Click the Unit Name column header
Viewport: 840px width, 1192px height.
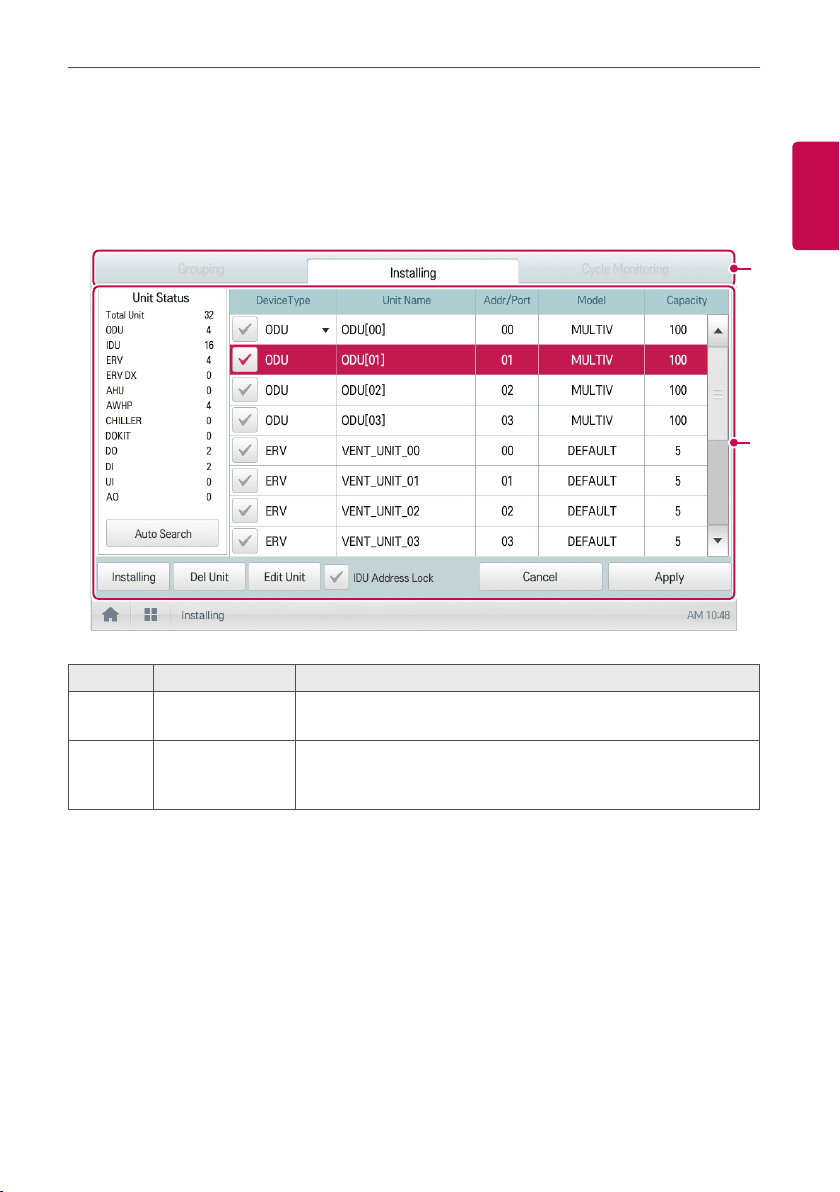click(x=406, y=300)
